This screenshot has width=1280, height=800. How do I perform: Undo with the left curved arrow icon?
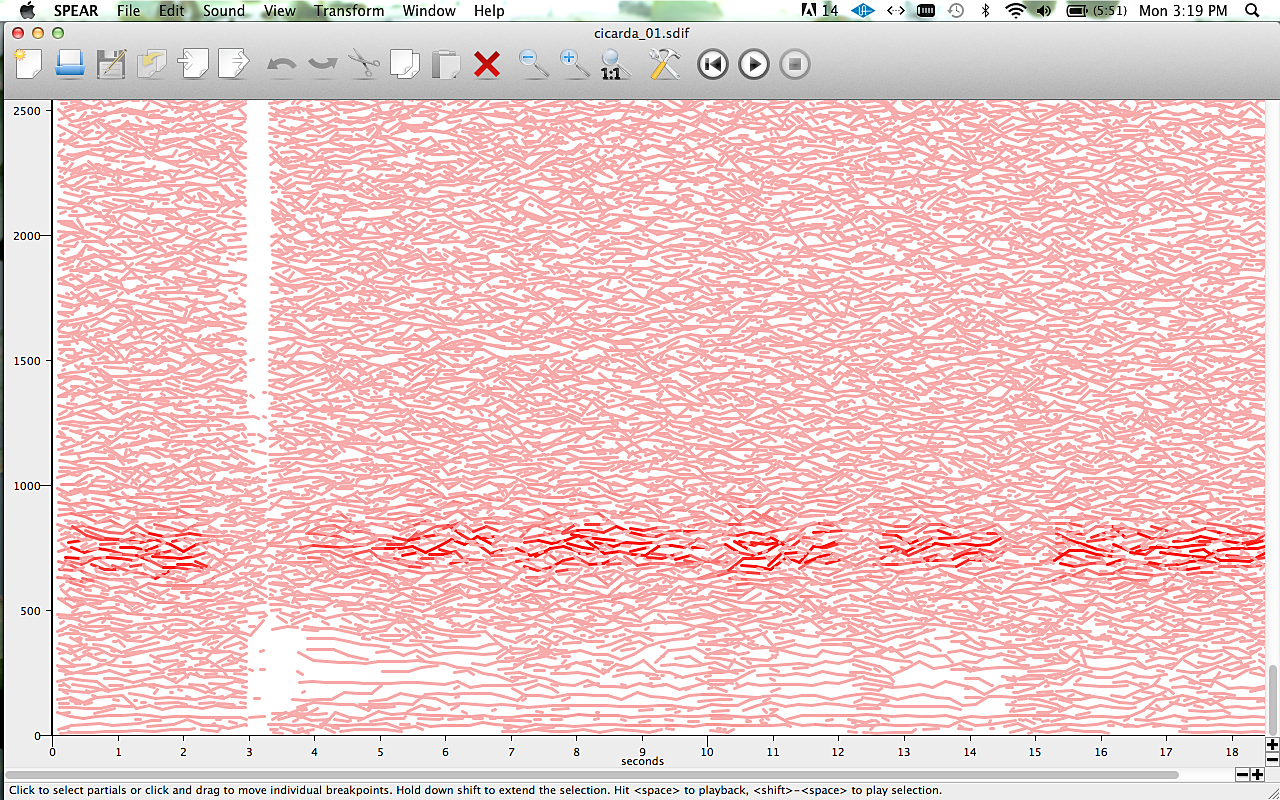(281, 66)
